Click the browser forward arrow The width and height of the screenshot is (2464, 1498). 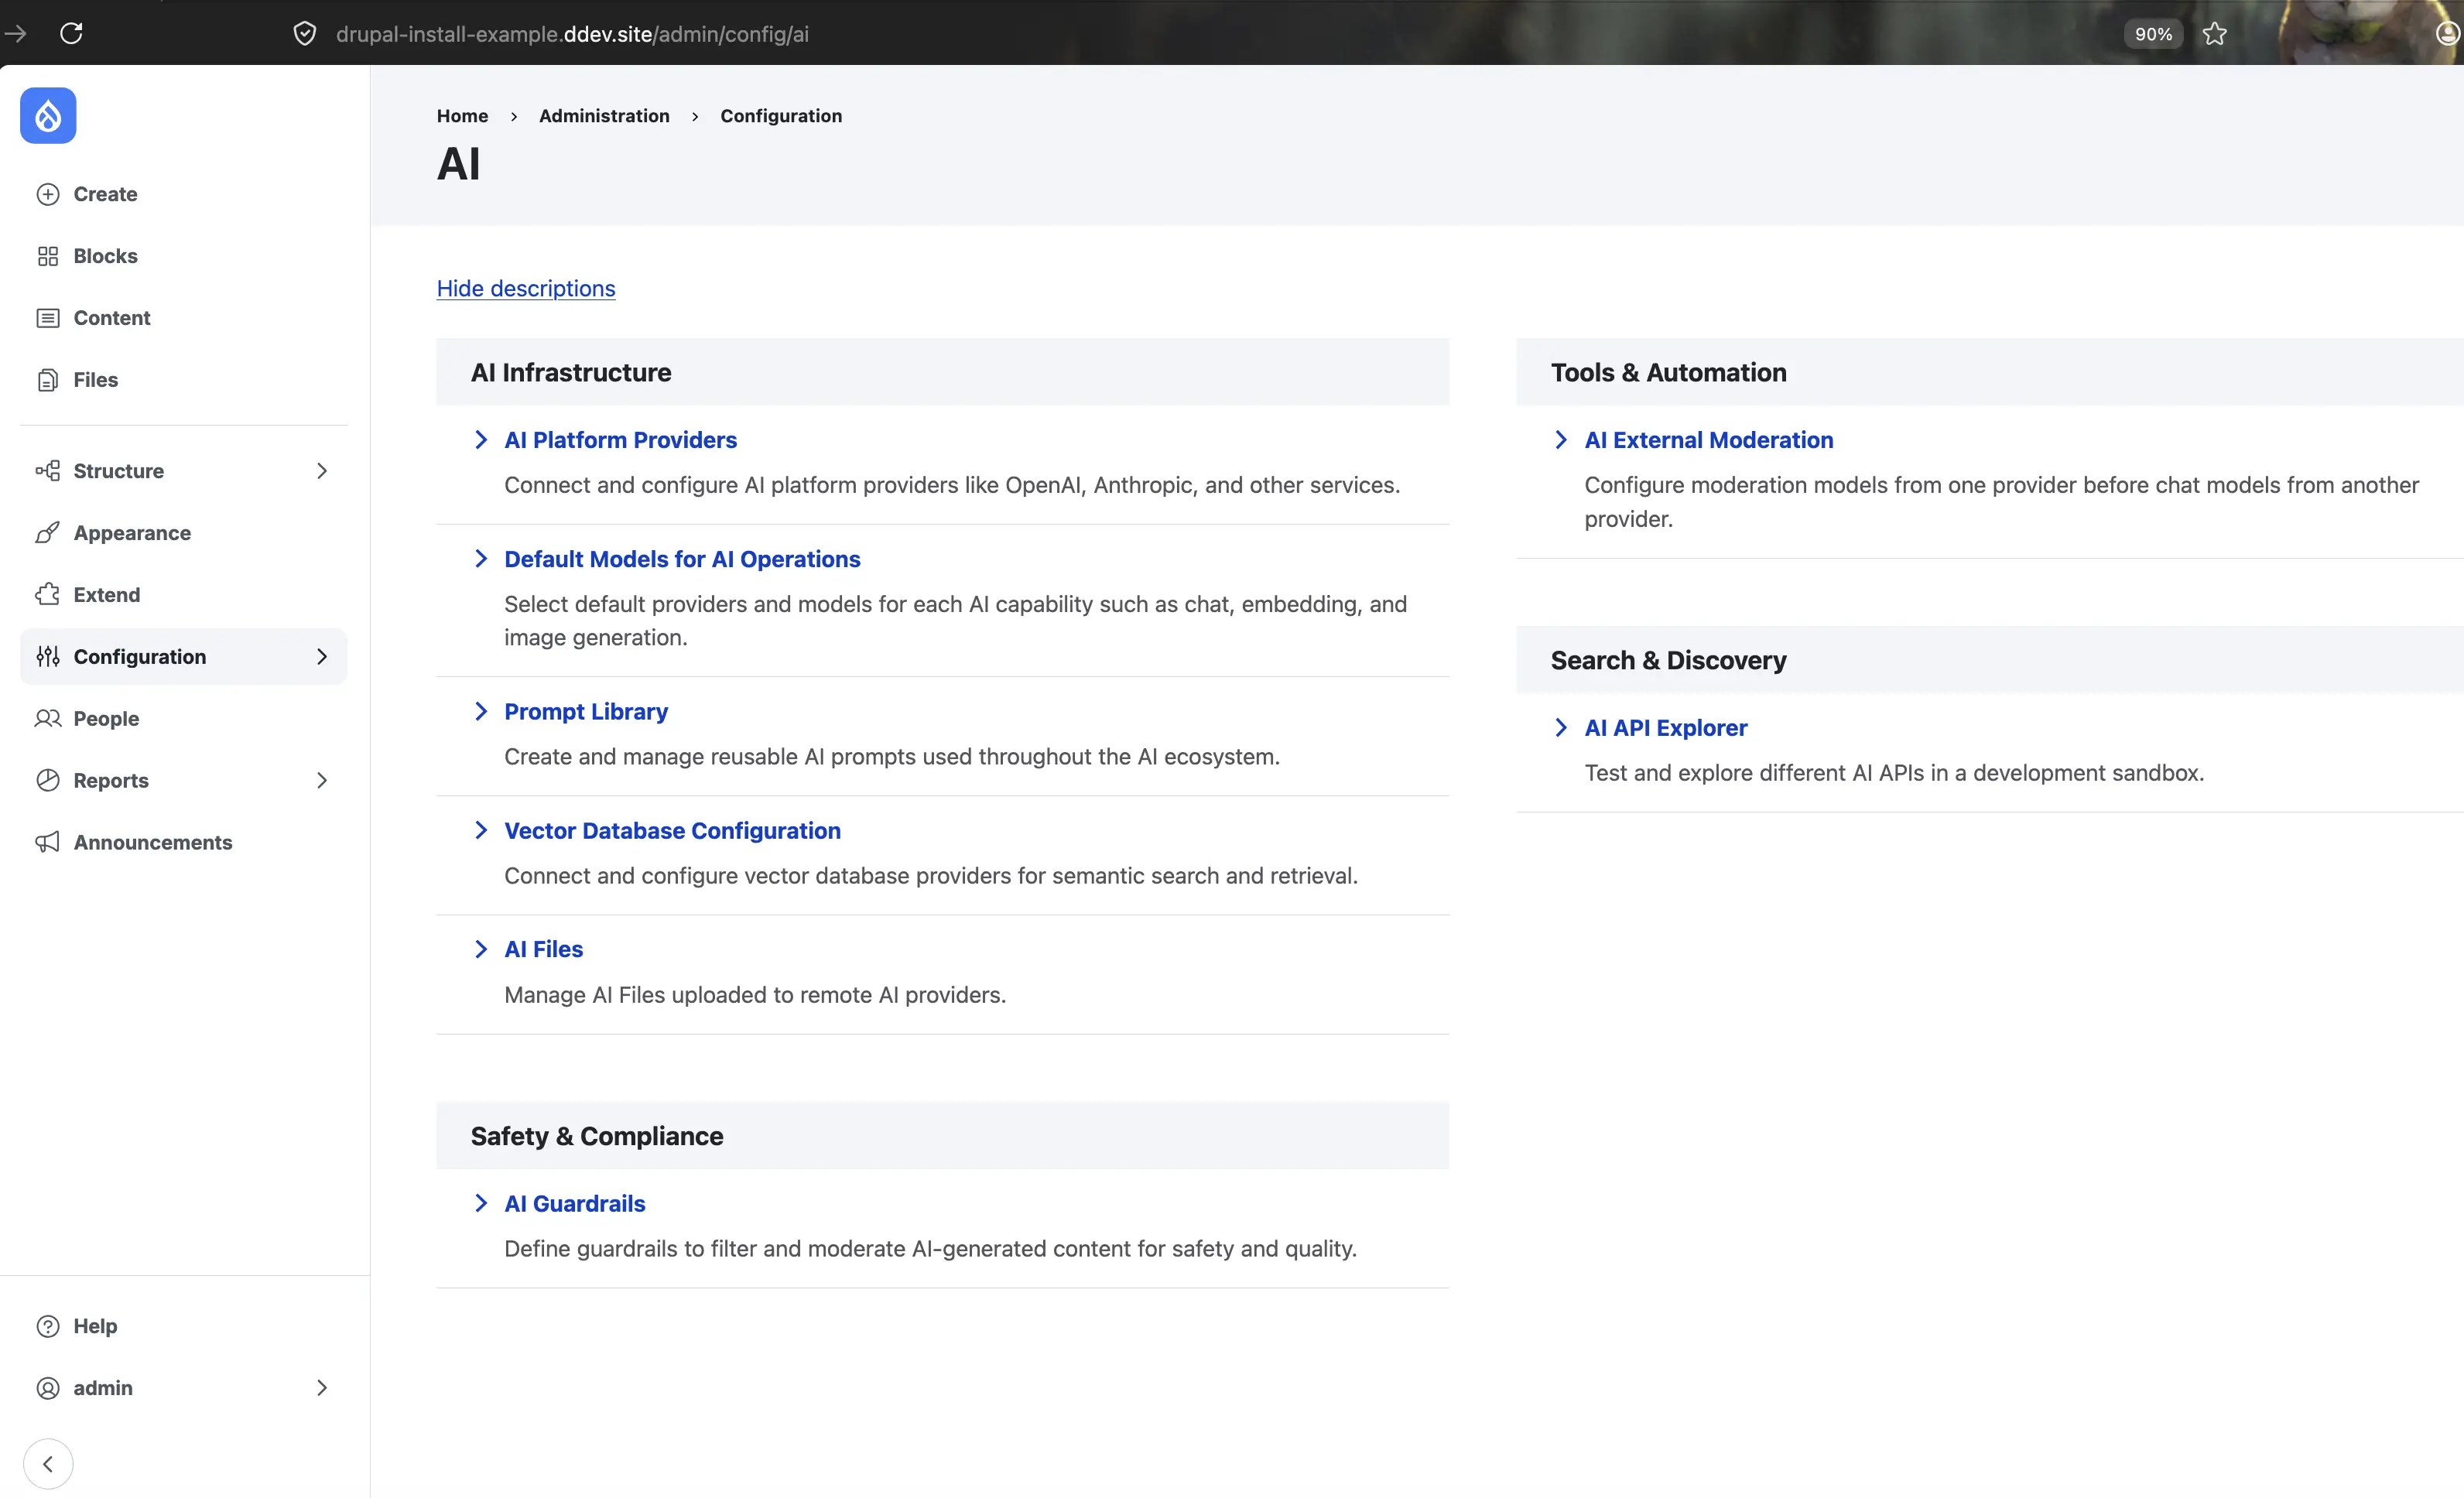tap(15, 34)
